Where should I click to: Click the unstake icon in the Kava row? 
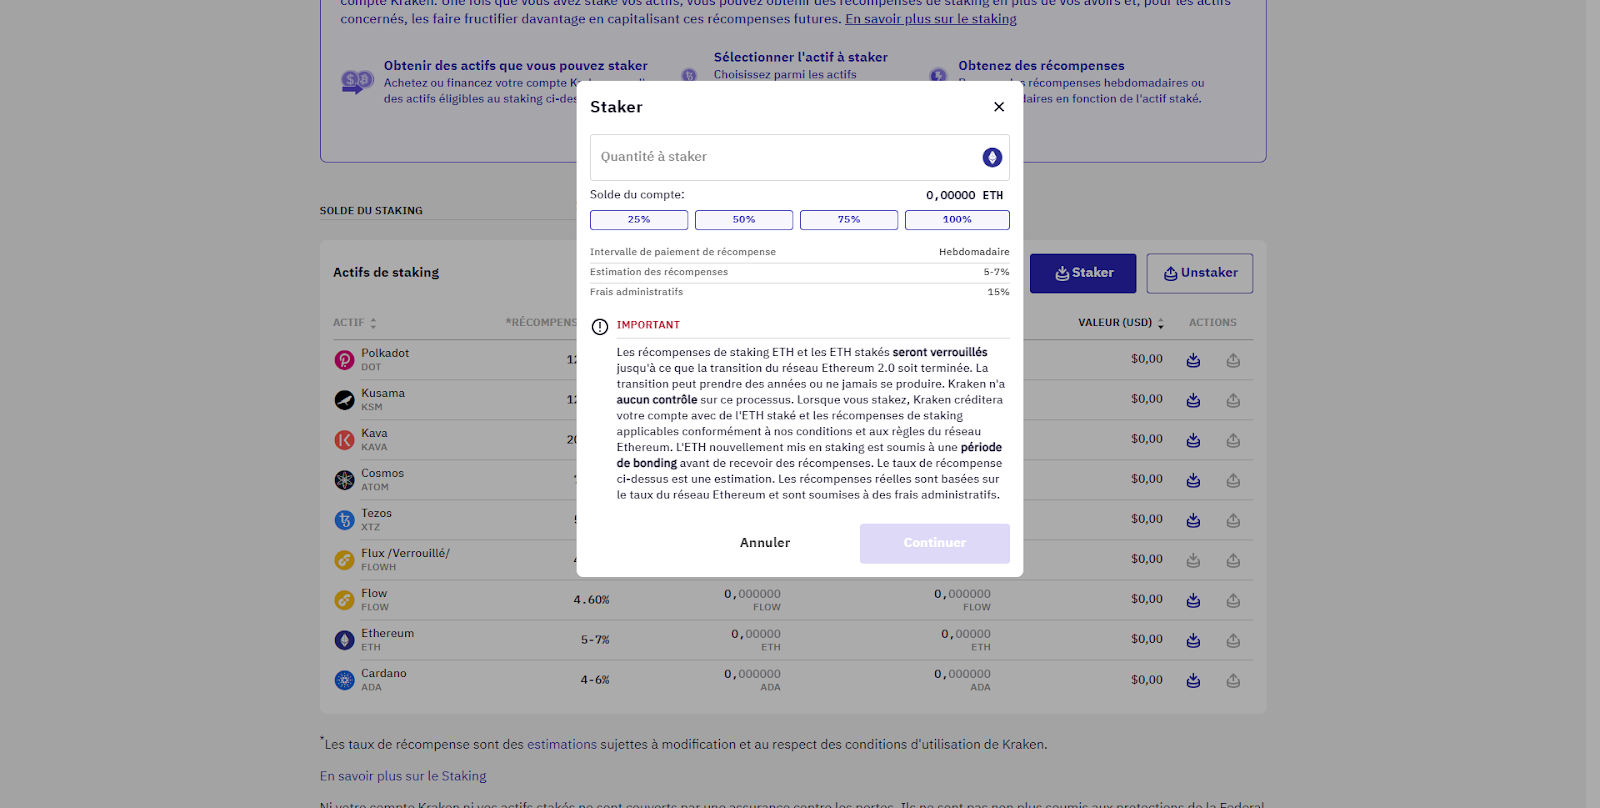coord(1233,440)
